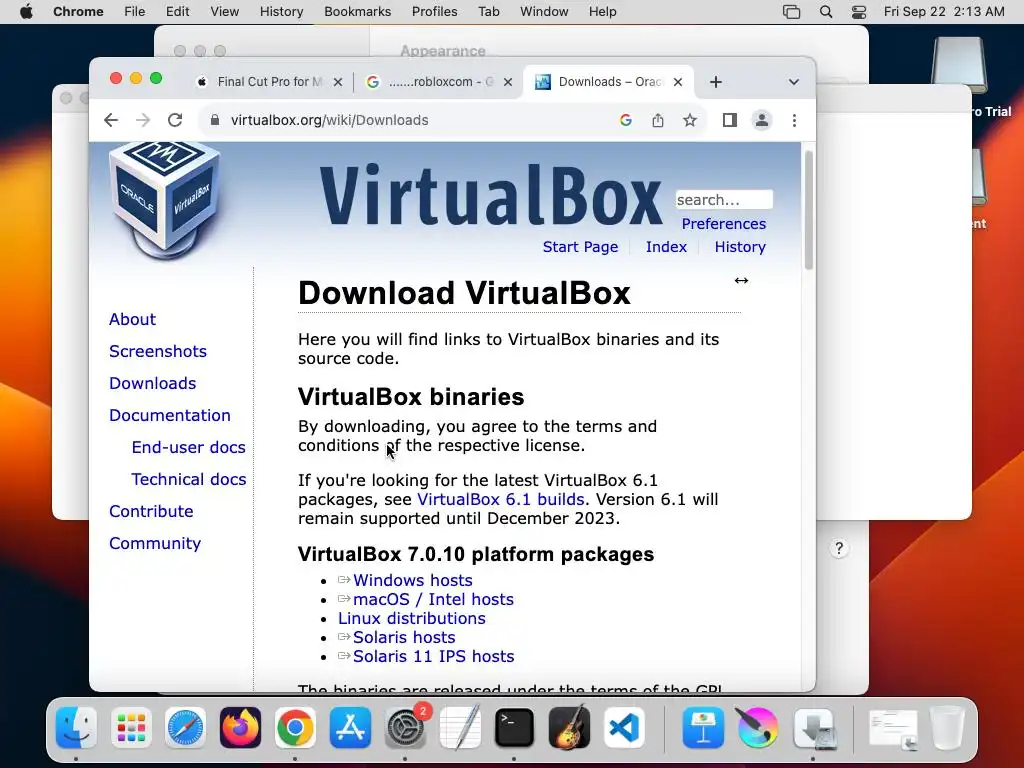Go back using the browser back arrow
1024x768 pixels.
click(111, 120)
